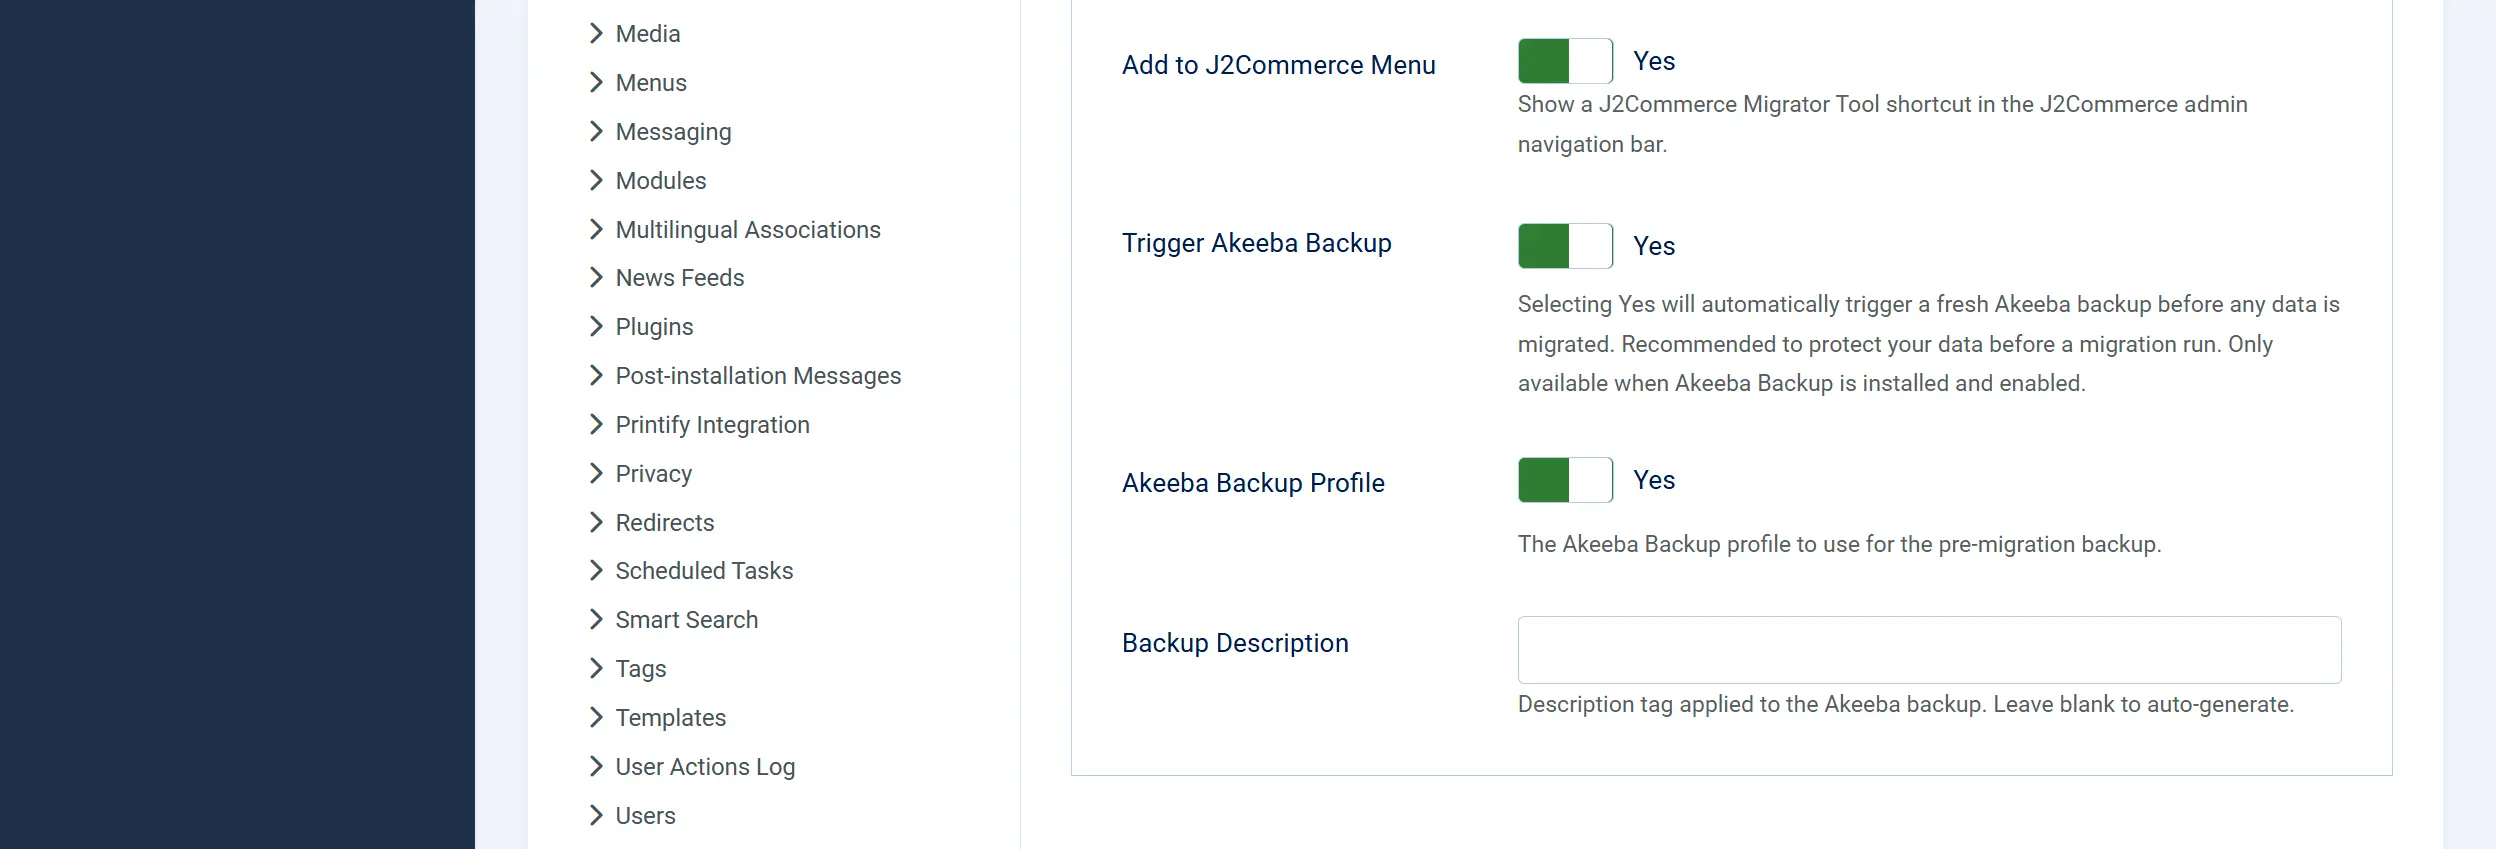
Task: Click the arrow icon beside Messaging
Action: pos(596,131)
